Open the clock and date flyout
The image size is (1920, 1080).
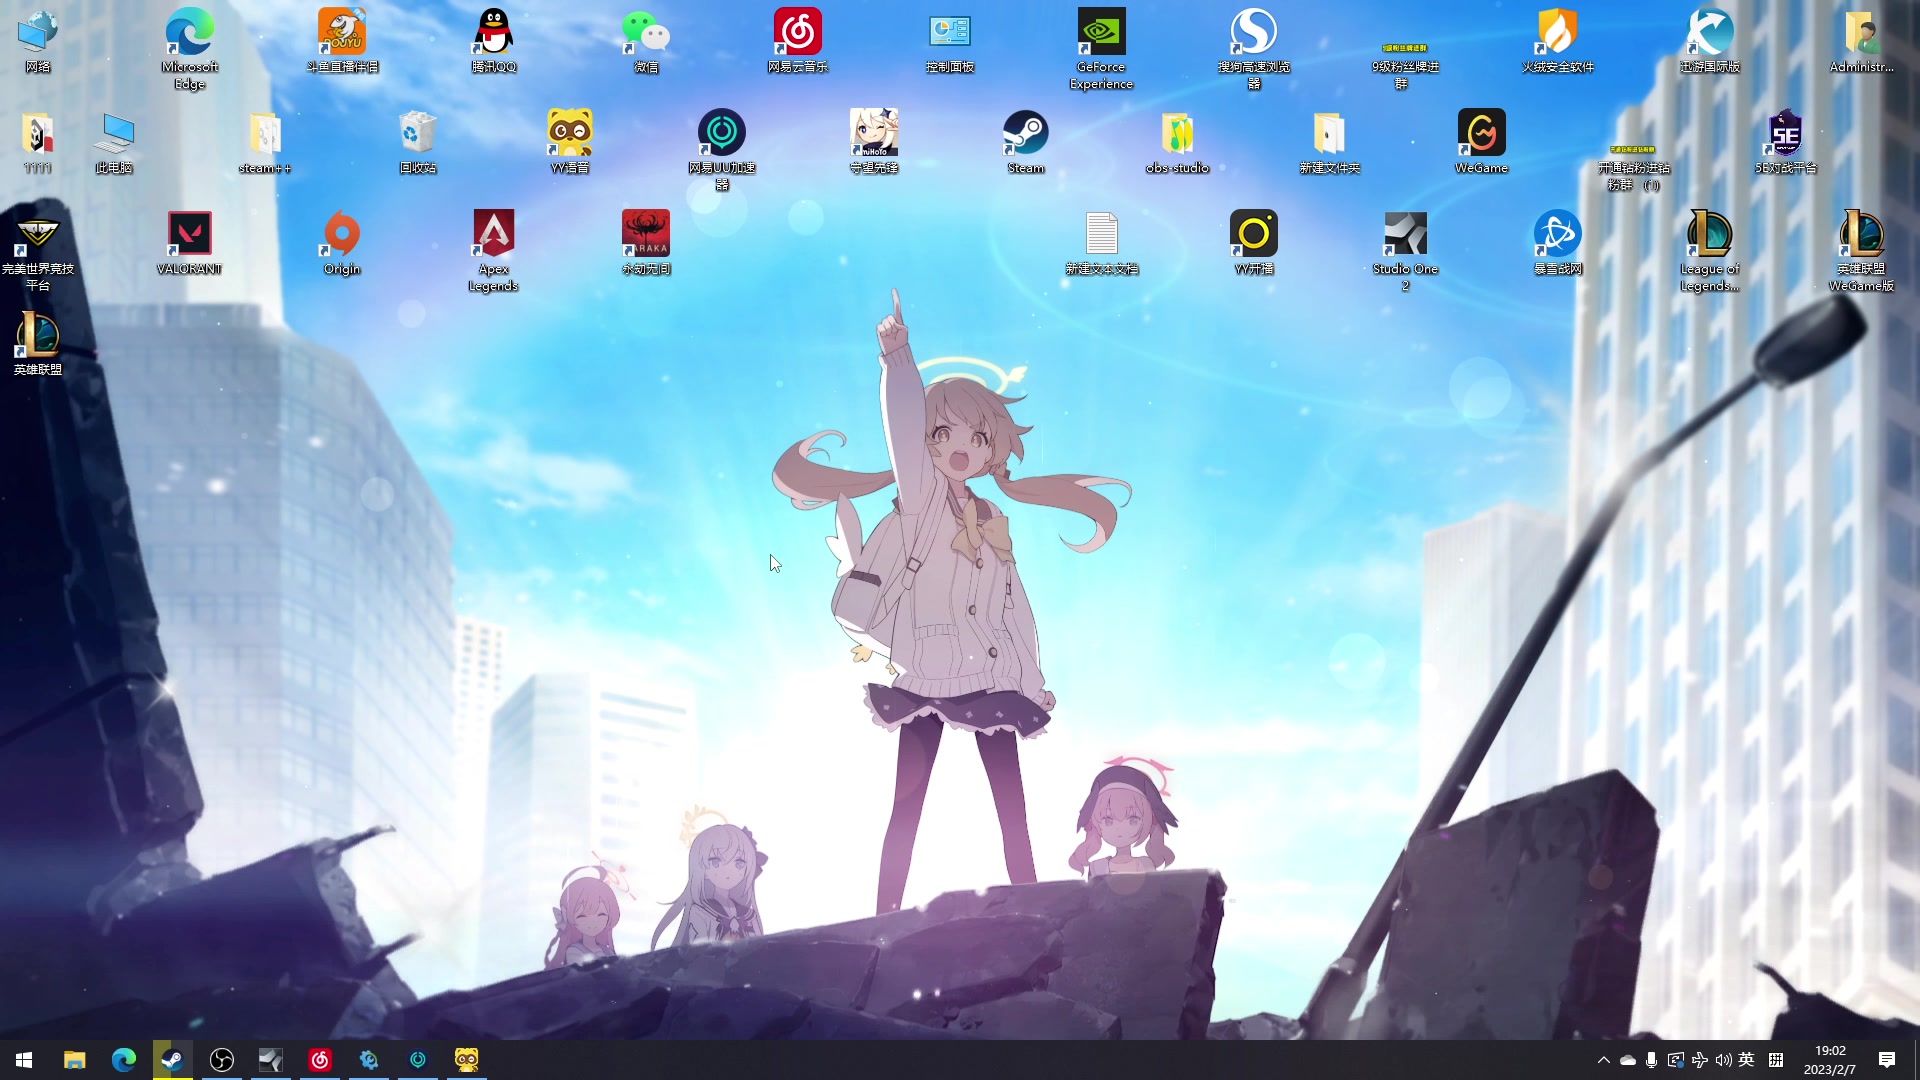(x=1829, y=1060)
